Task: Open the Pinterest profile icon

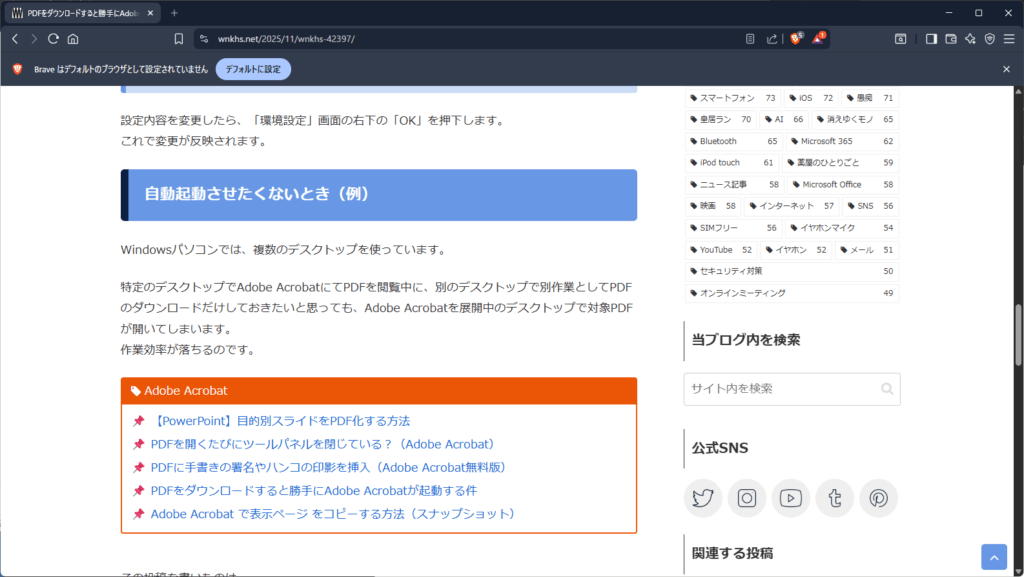Action: click(879, 498)
